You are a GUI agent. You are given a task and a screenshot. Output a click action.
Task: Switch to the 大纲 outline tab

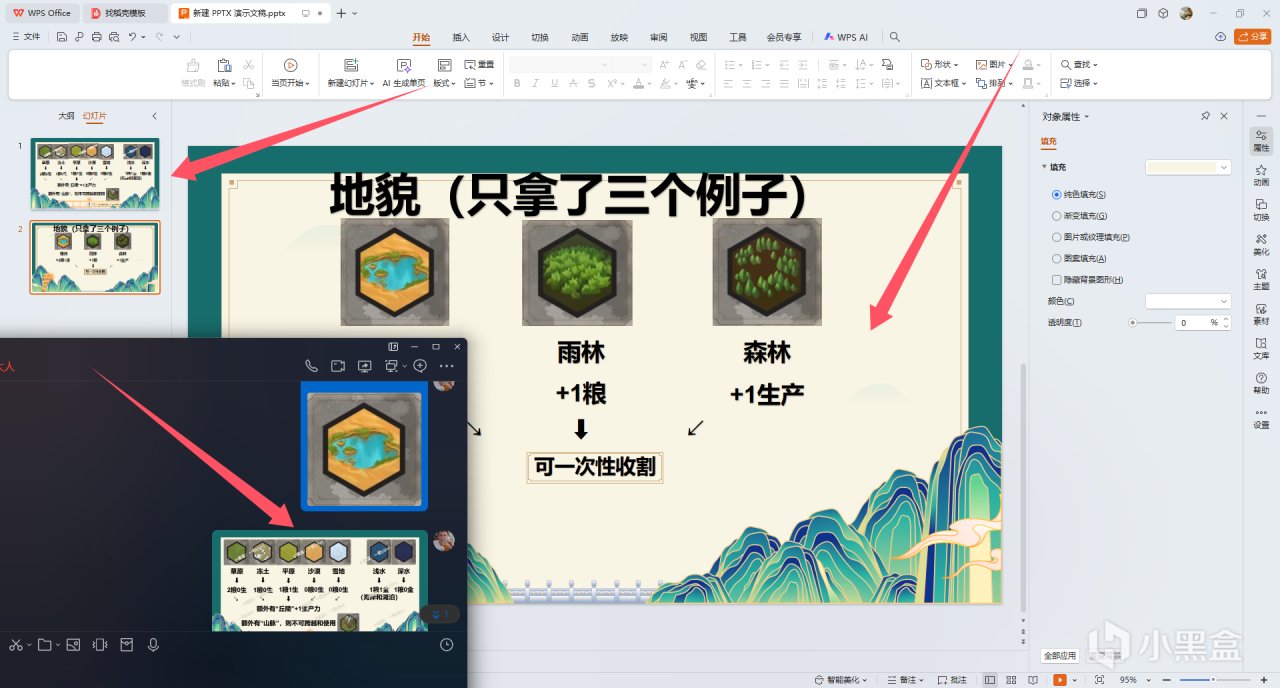(x=66, y=116)
